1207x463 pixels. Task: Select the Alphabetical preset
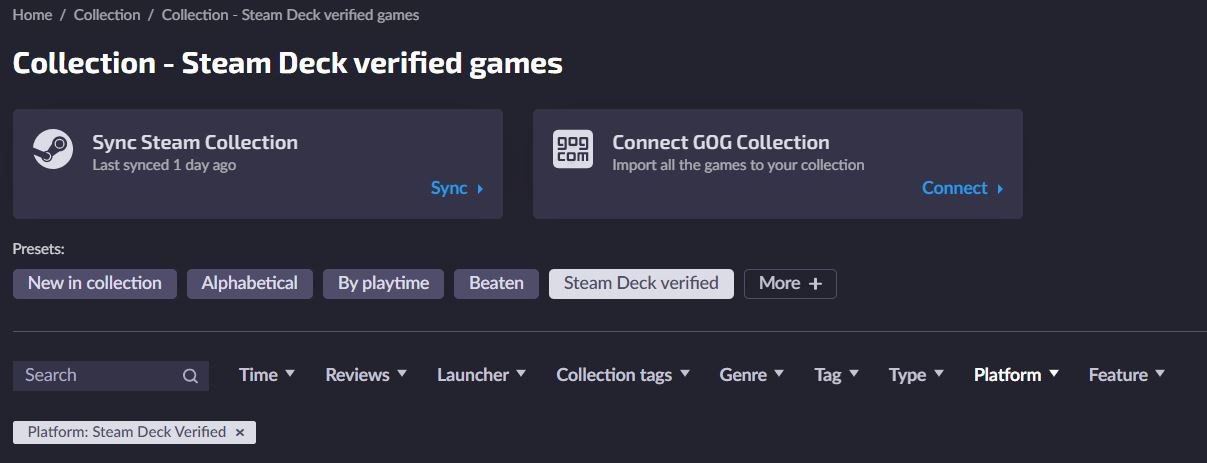tap(250, 283)
